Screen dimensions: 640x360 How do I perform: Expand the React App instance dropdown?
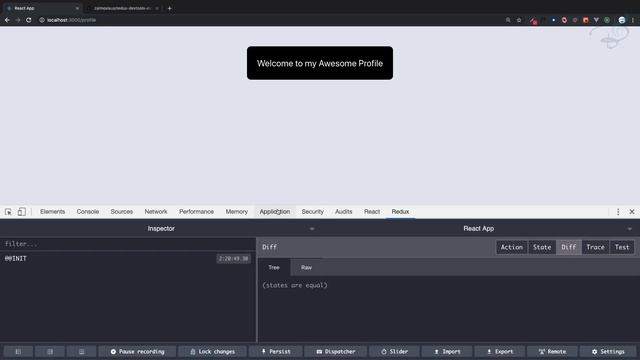pyautogui.click(x=630, y=229)
